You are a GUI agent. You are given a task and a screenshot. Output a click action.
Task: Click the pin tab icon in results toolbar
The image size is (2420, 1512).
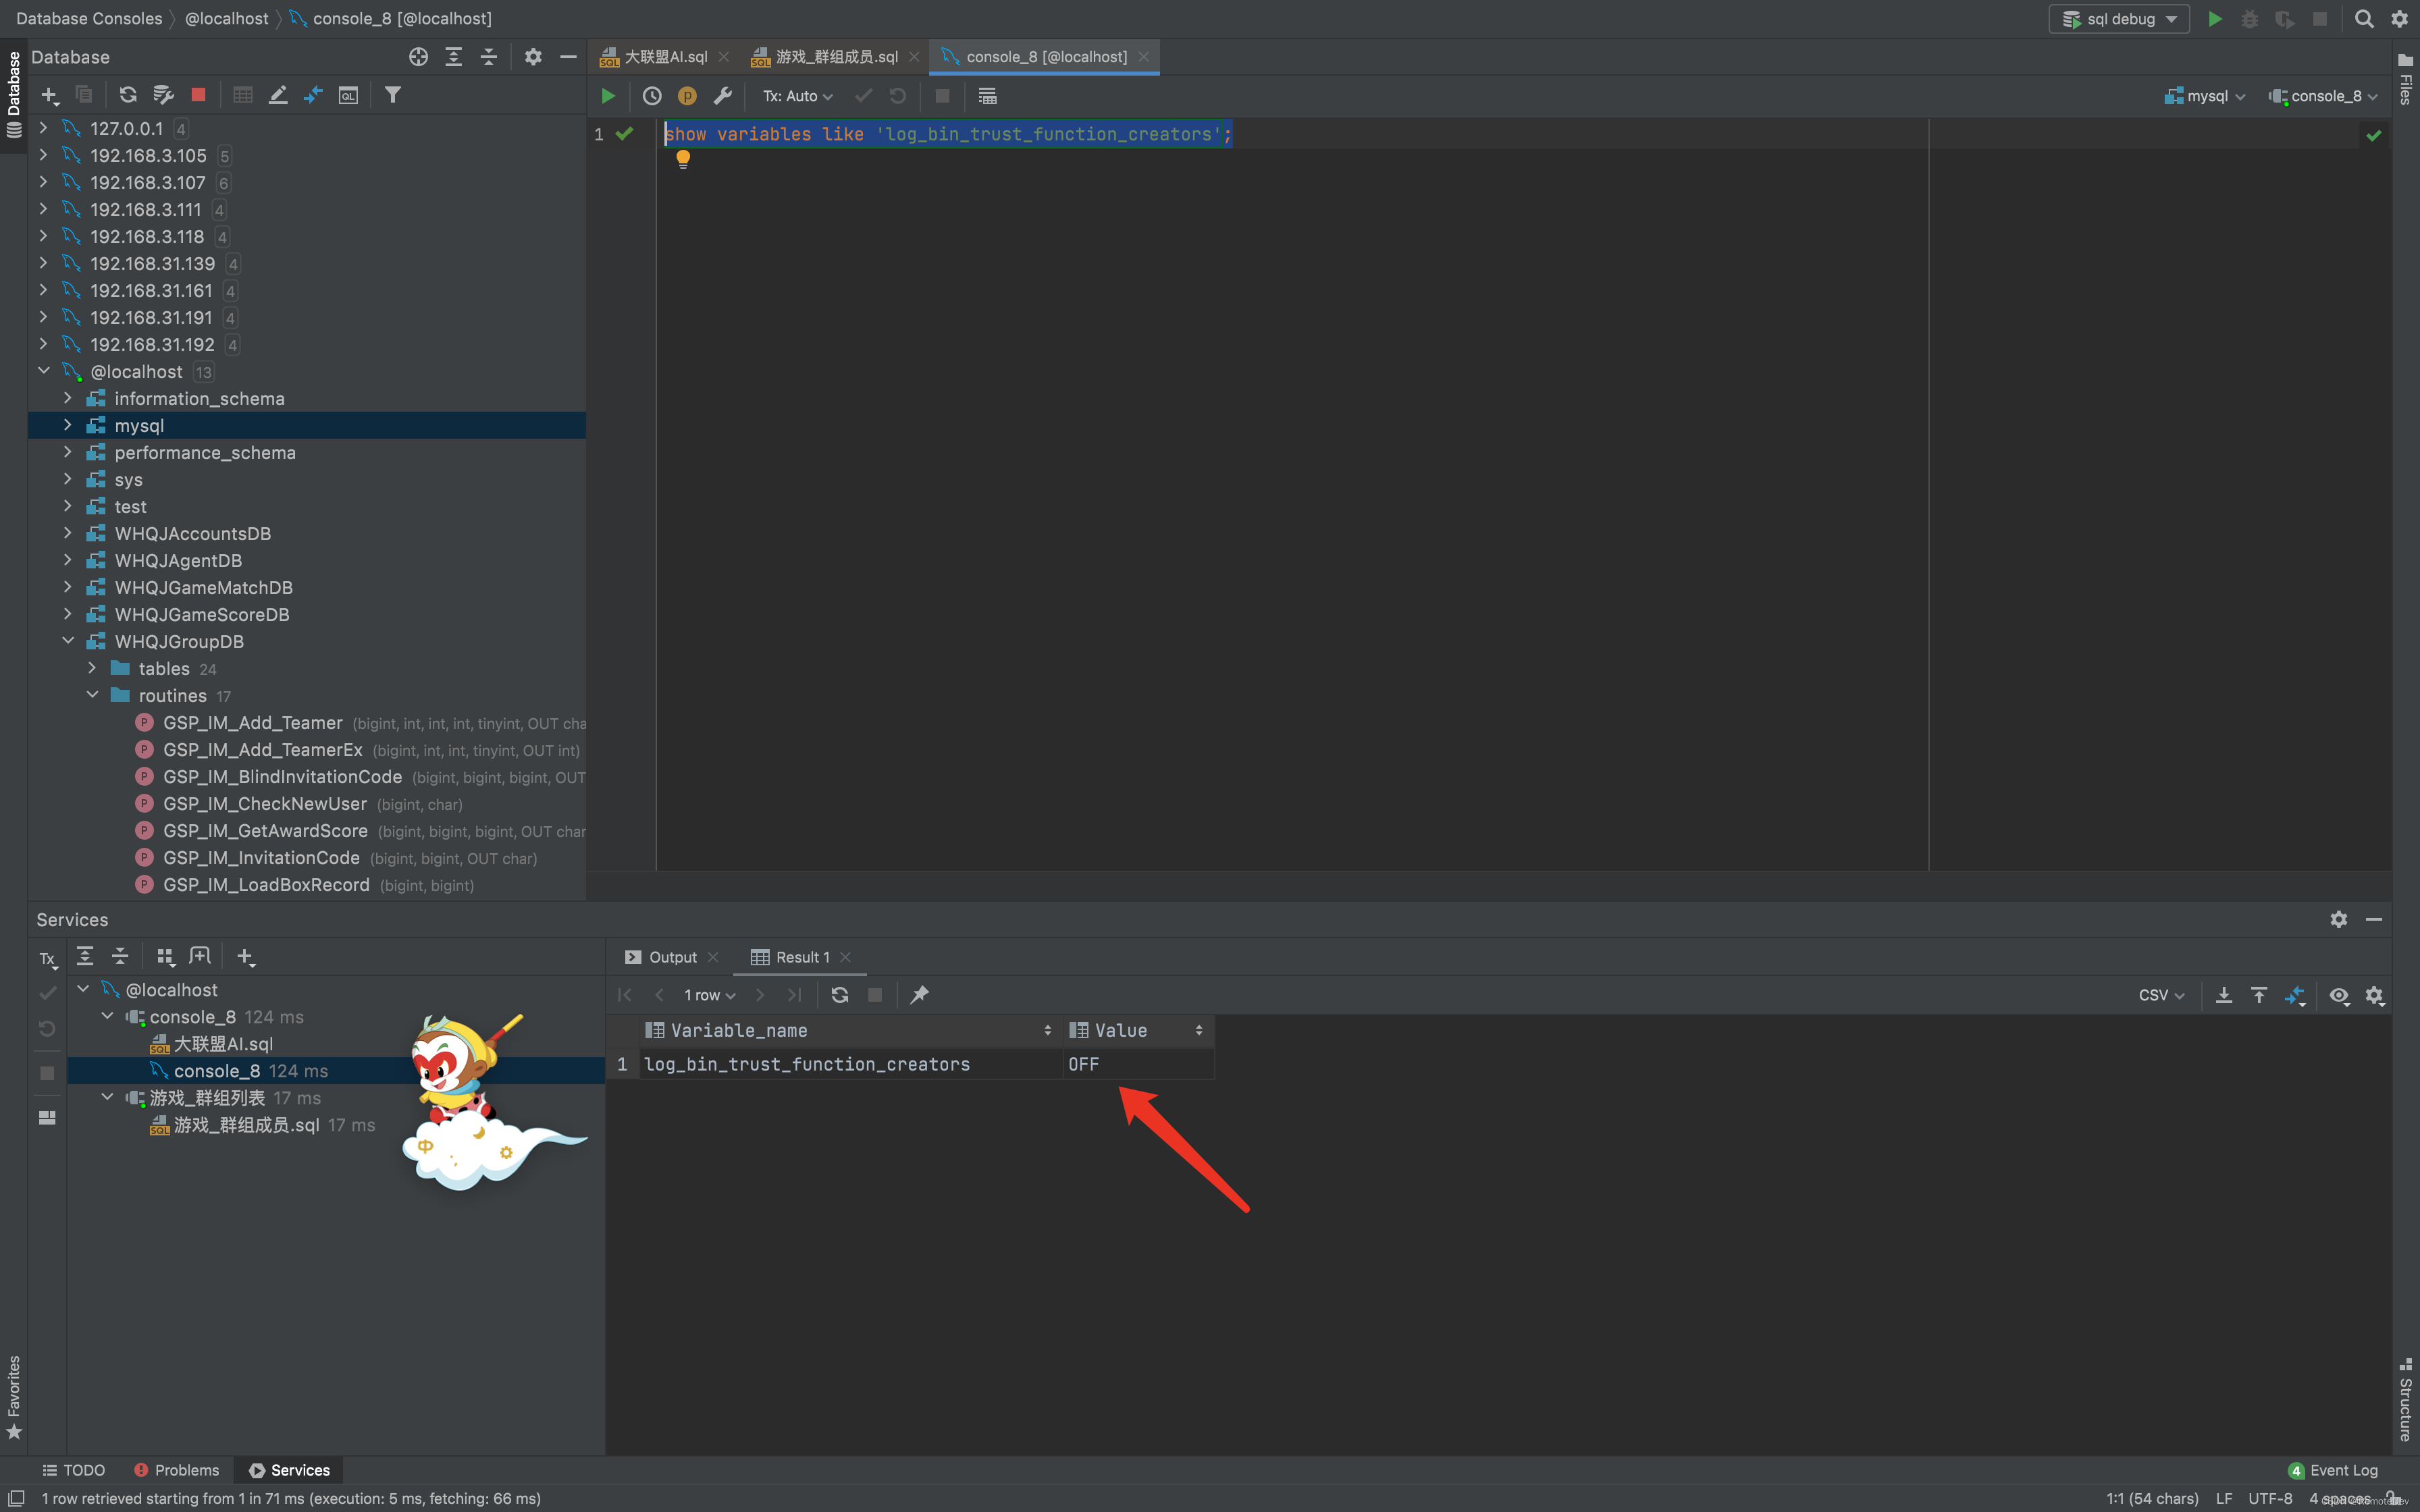(919, 994)
